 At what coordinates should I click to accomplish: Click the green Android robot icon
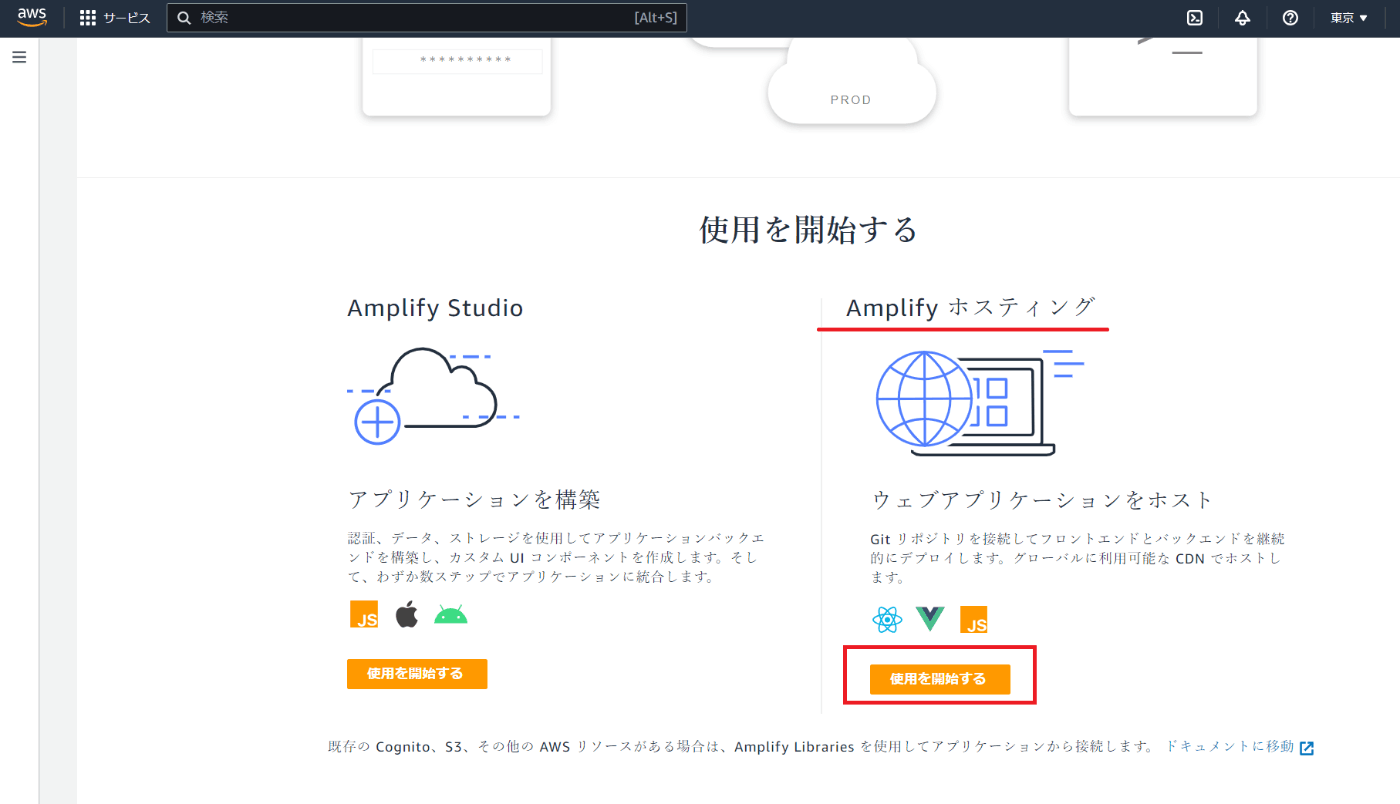click(x=451, y=614)
